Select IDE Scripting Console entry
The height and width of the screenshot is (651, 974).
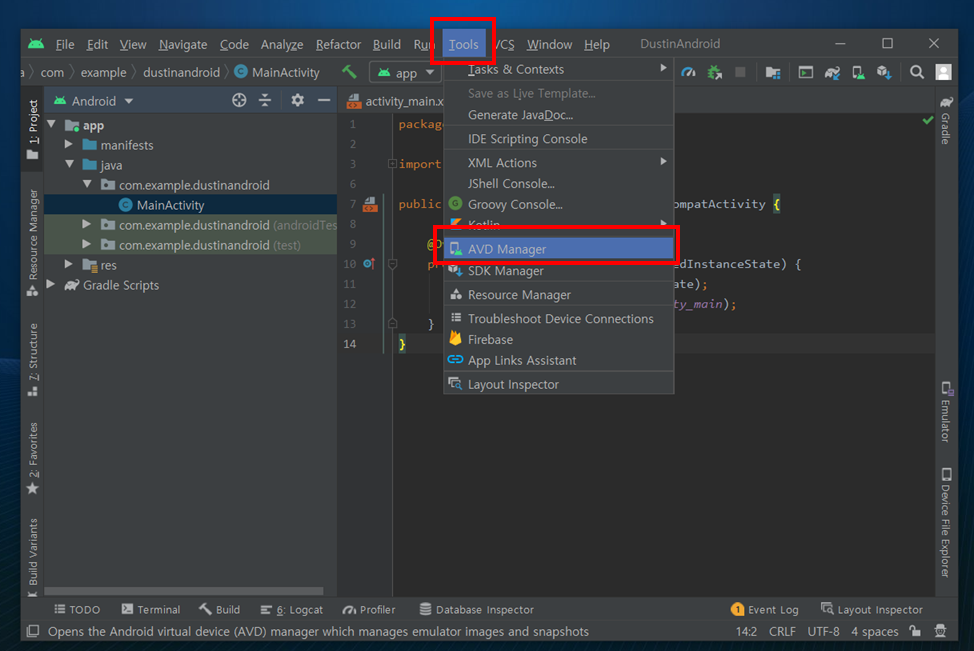559,139
